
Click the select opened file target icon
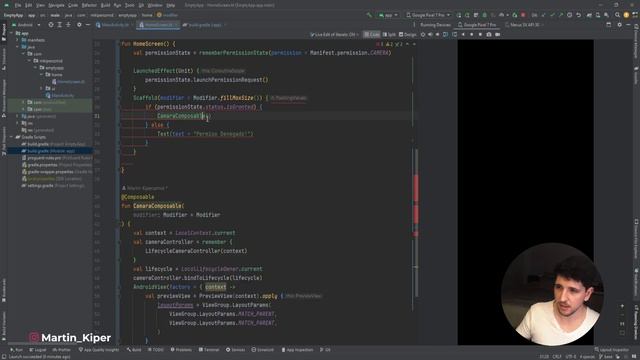click(51, 25)
